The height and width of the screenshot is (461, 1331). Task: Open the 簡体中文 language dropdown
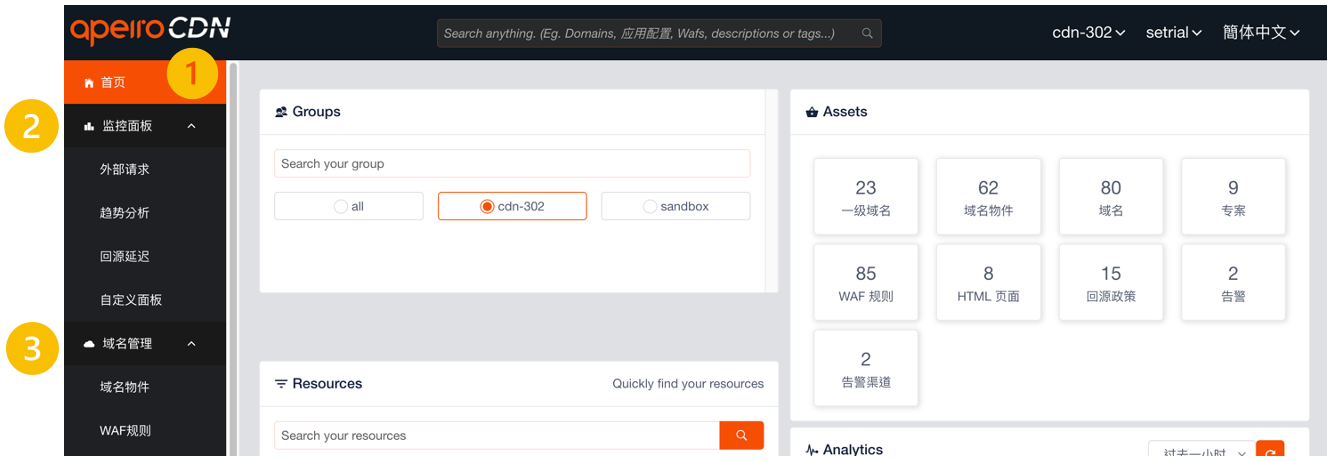(x=1260, y=32)
